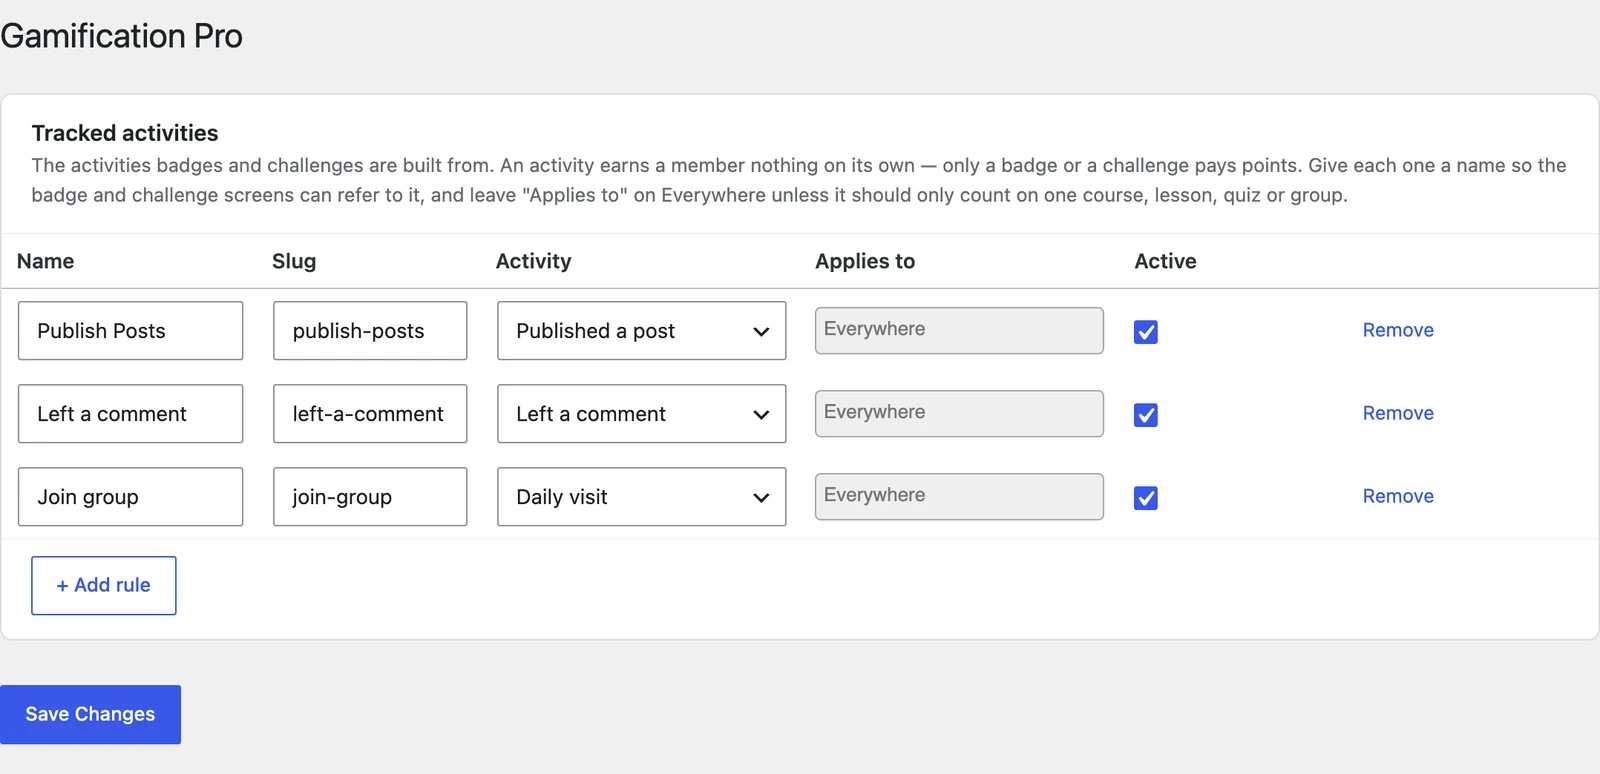Open the Published a post activity dropdown
This screenshot has height=774, width=1600.
click(641, 331)
